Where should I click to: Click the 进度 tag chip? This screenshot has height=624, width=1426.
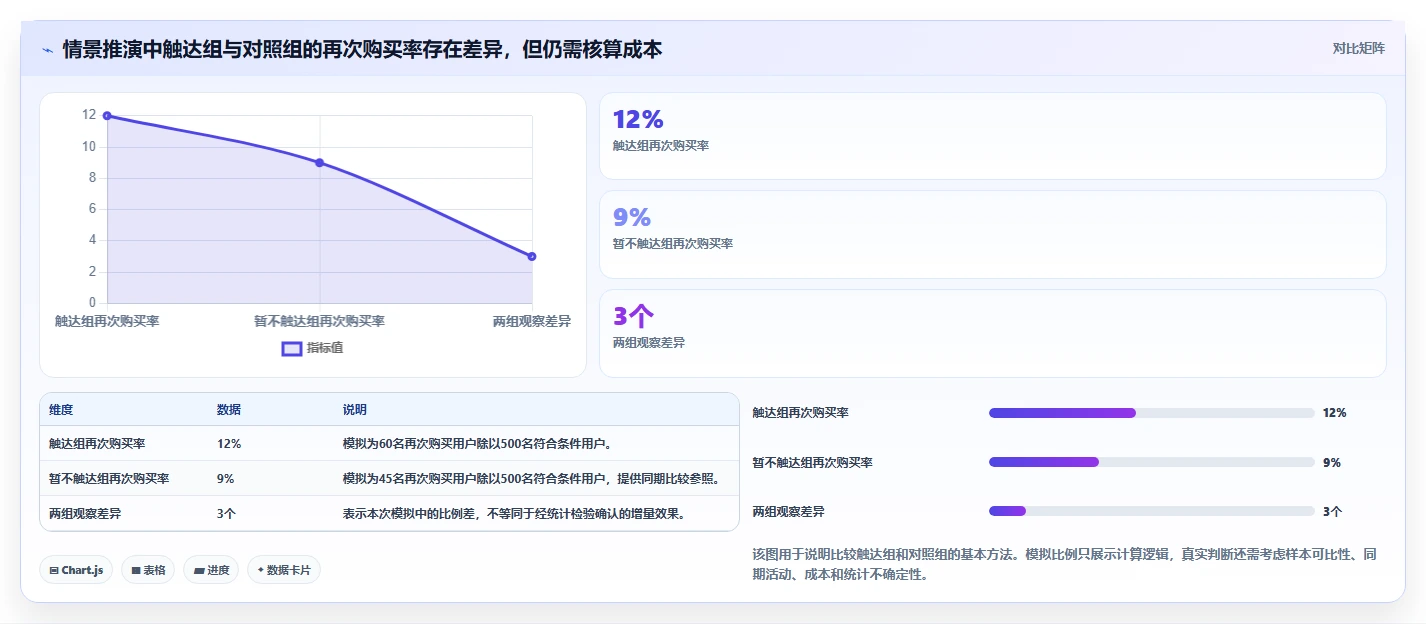click(x=211, y=570)
